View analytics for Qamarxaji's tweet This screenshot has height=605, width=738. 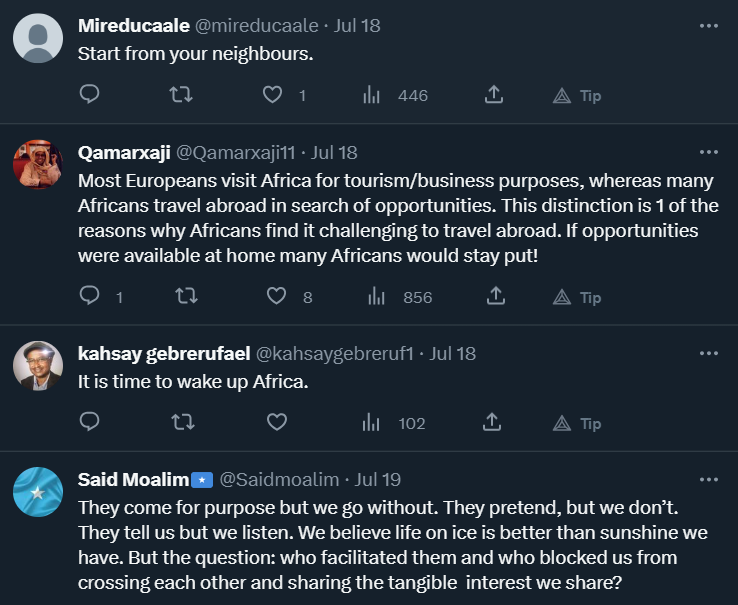tap(375, 297)
